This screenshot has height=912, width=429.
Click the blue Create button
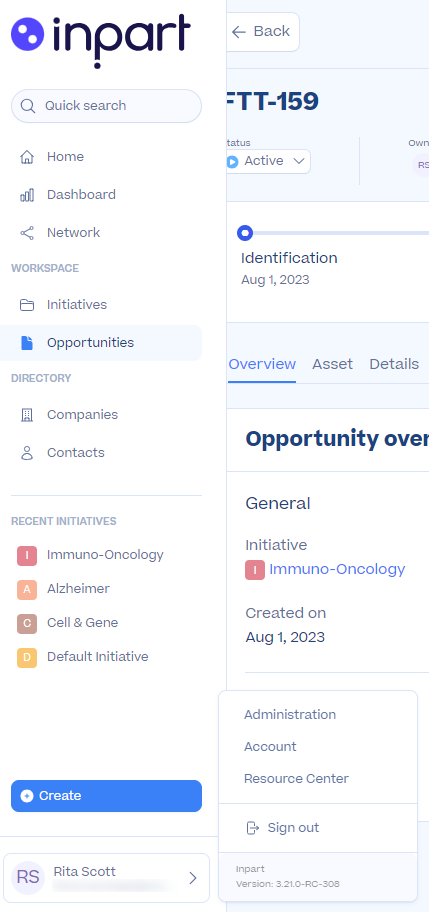106,796
